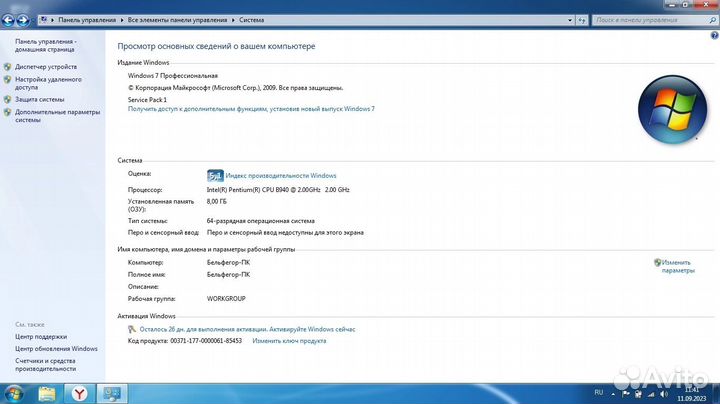Click the tray icon between flag and network
This screenshot has height=404, width=720.
[638, 394]
